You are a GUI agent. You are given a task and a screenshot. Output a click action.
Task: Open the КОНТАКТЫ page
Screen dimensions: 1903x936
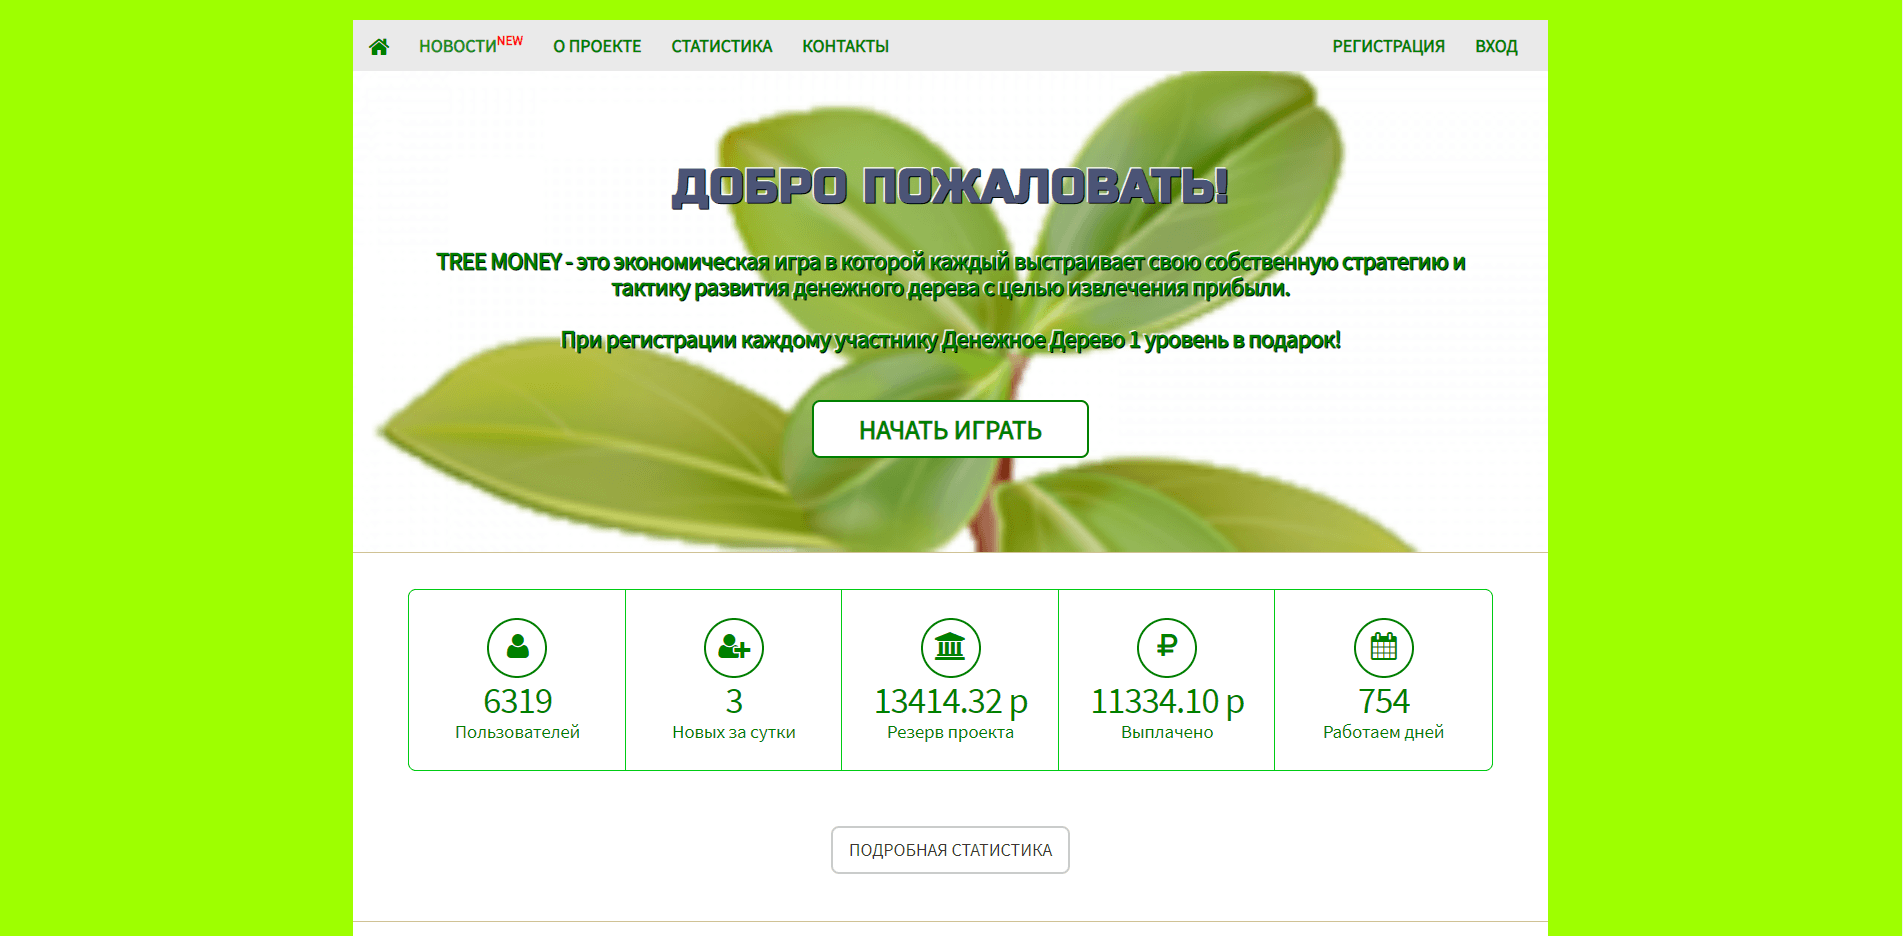tap(845, 47)
